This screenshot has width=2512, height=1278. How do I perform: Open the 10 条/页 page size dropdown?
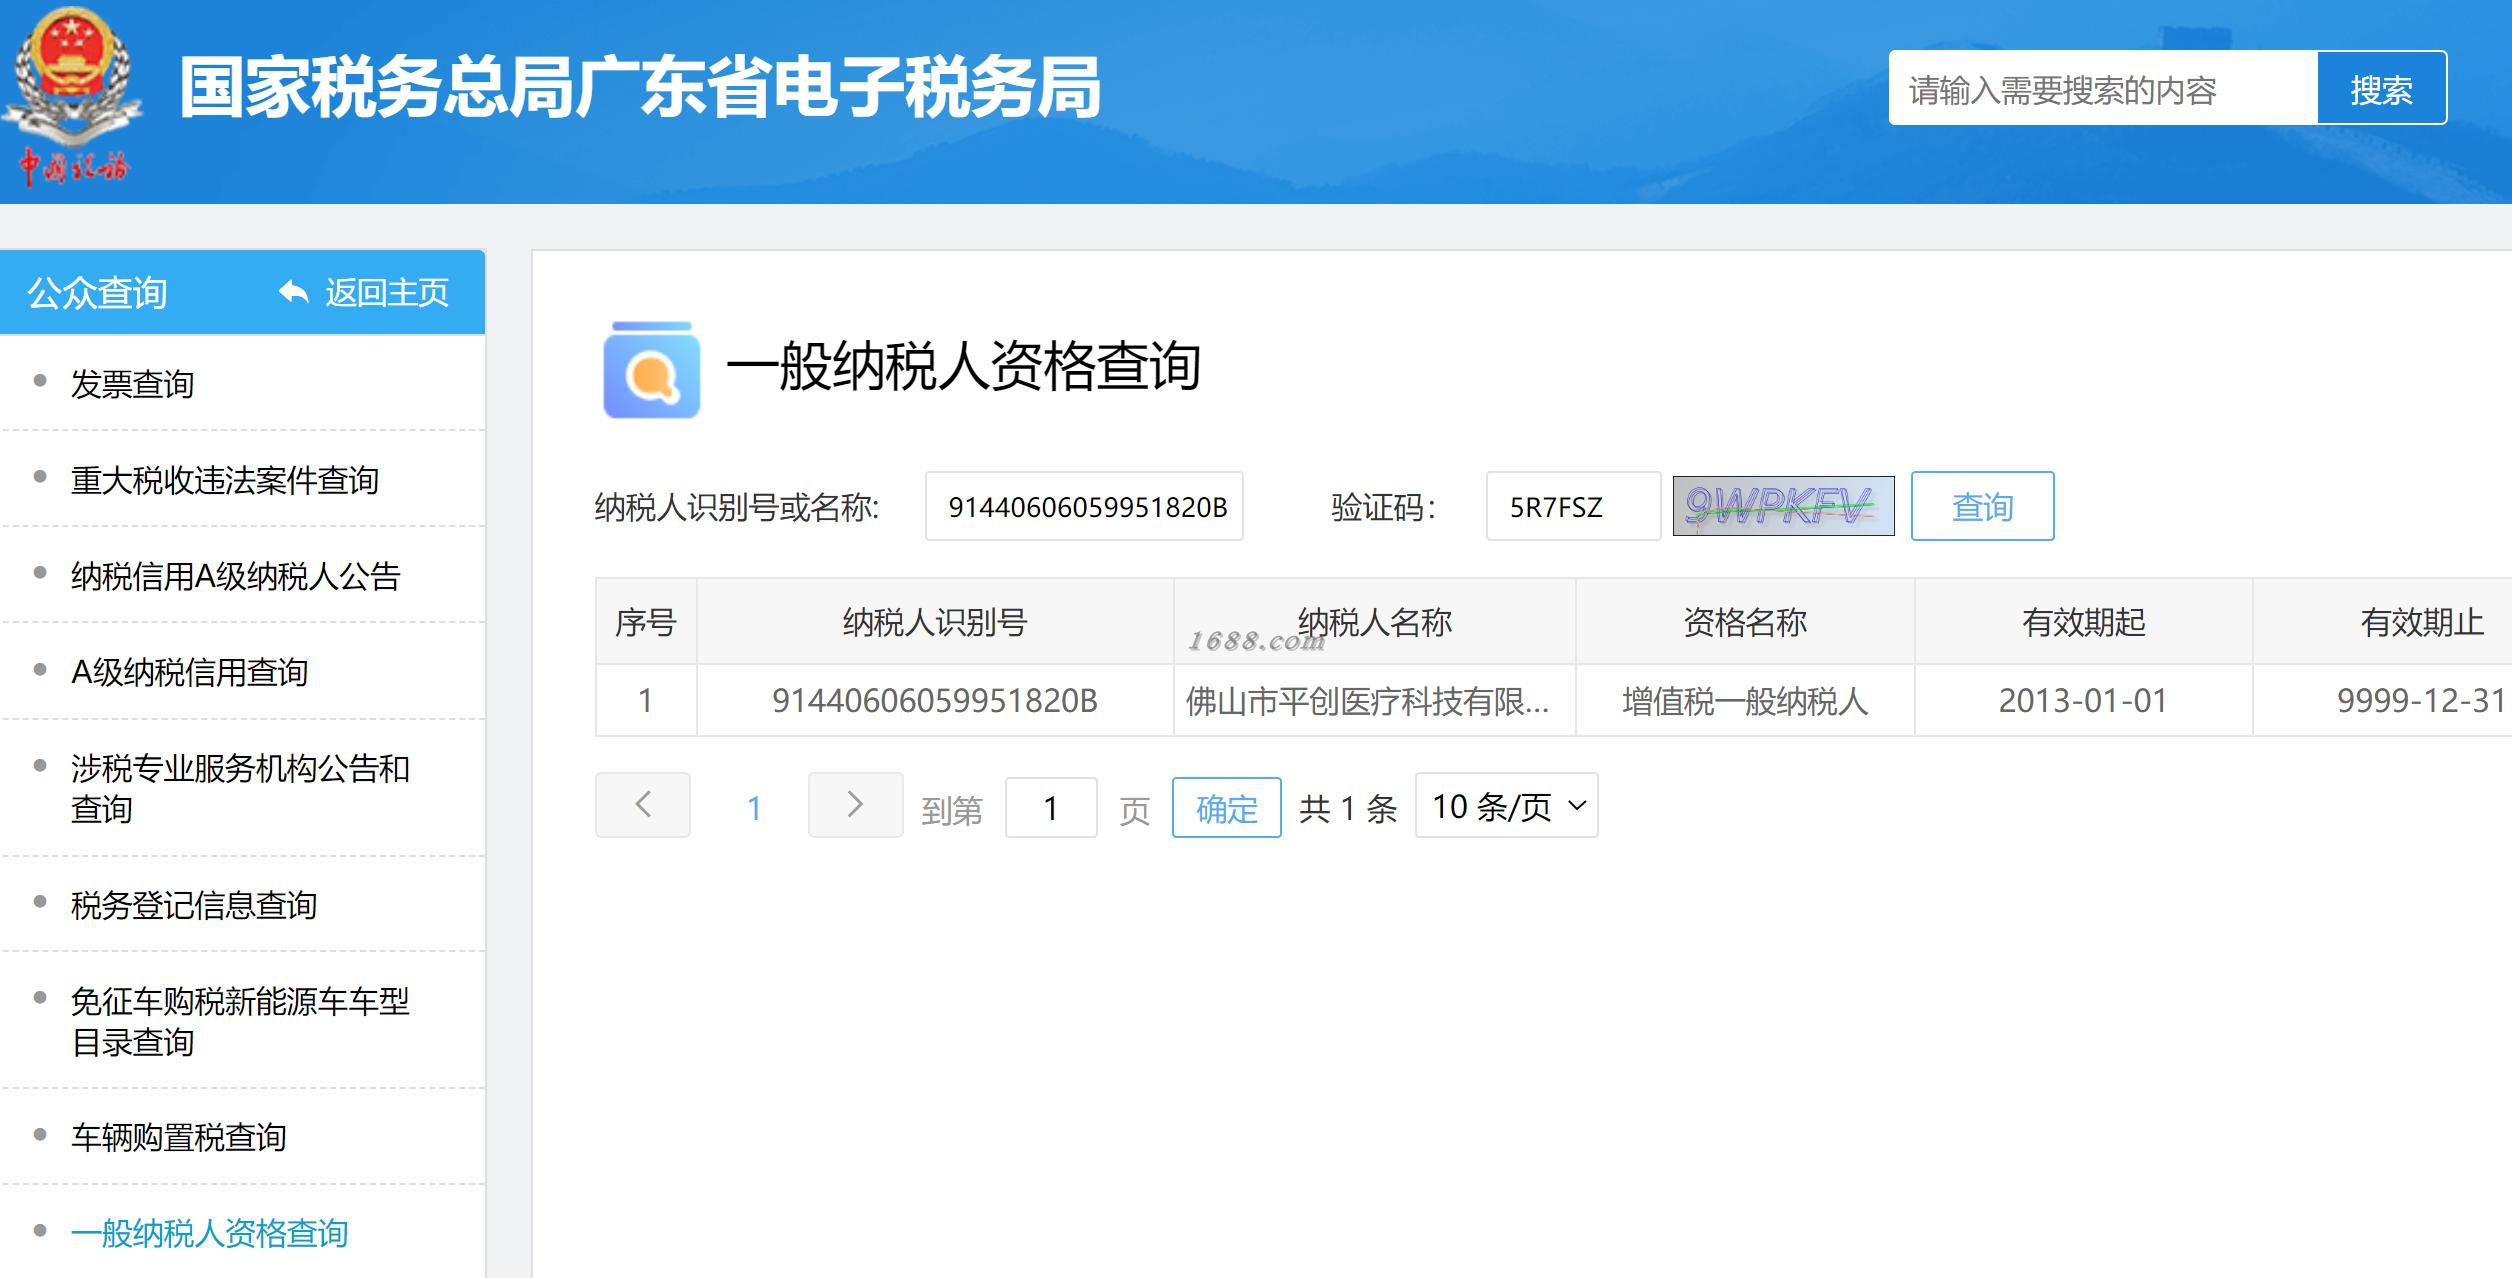[x=1506, y=805]
